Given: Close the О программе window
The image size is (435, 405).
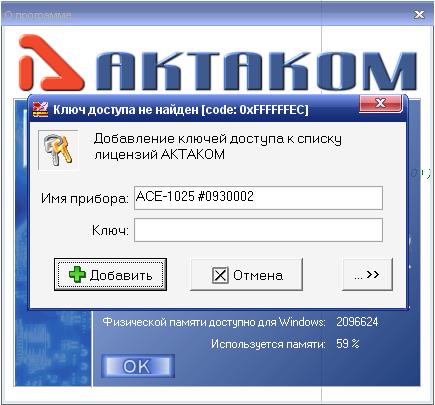Looking at the screenshot, I should pos(419,15).
